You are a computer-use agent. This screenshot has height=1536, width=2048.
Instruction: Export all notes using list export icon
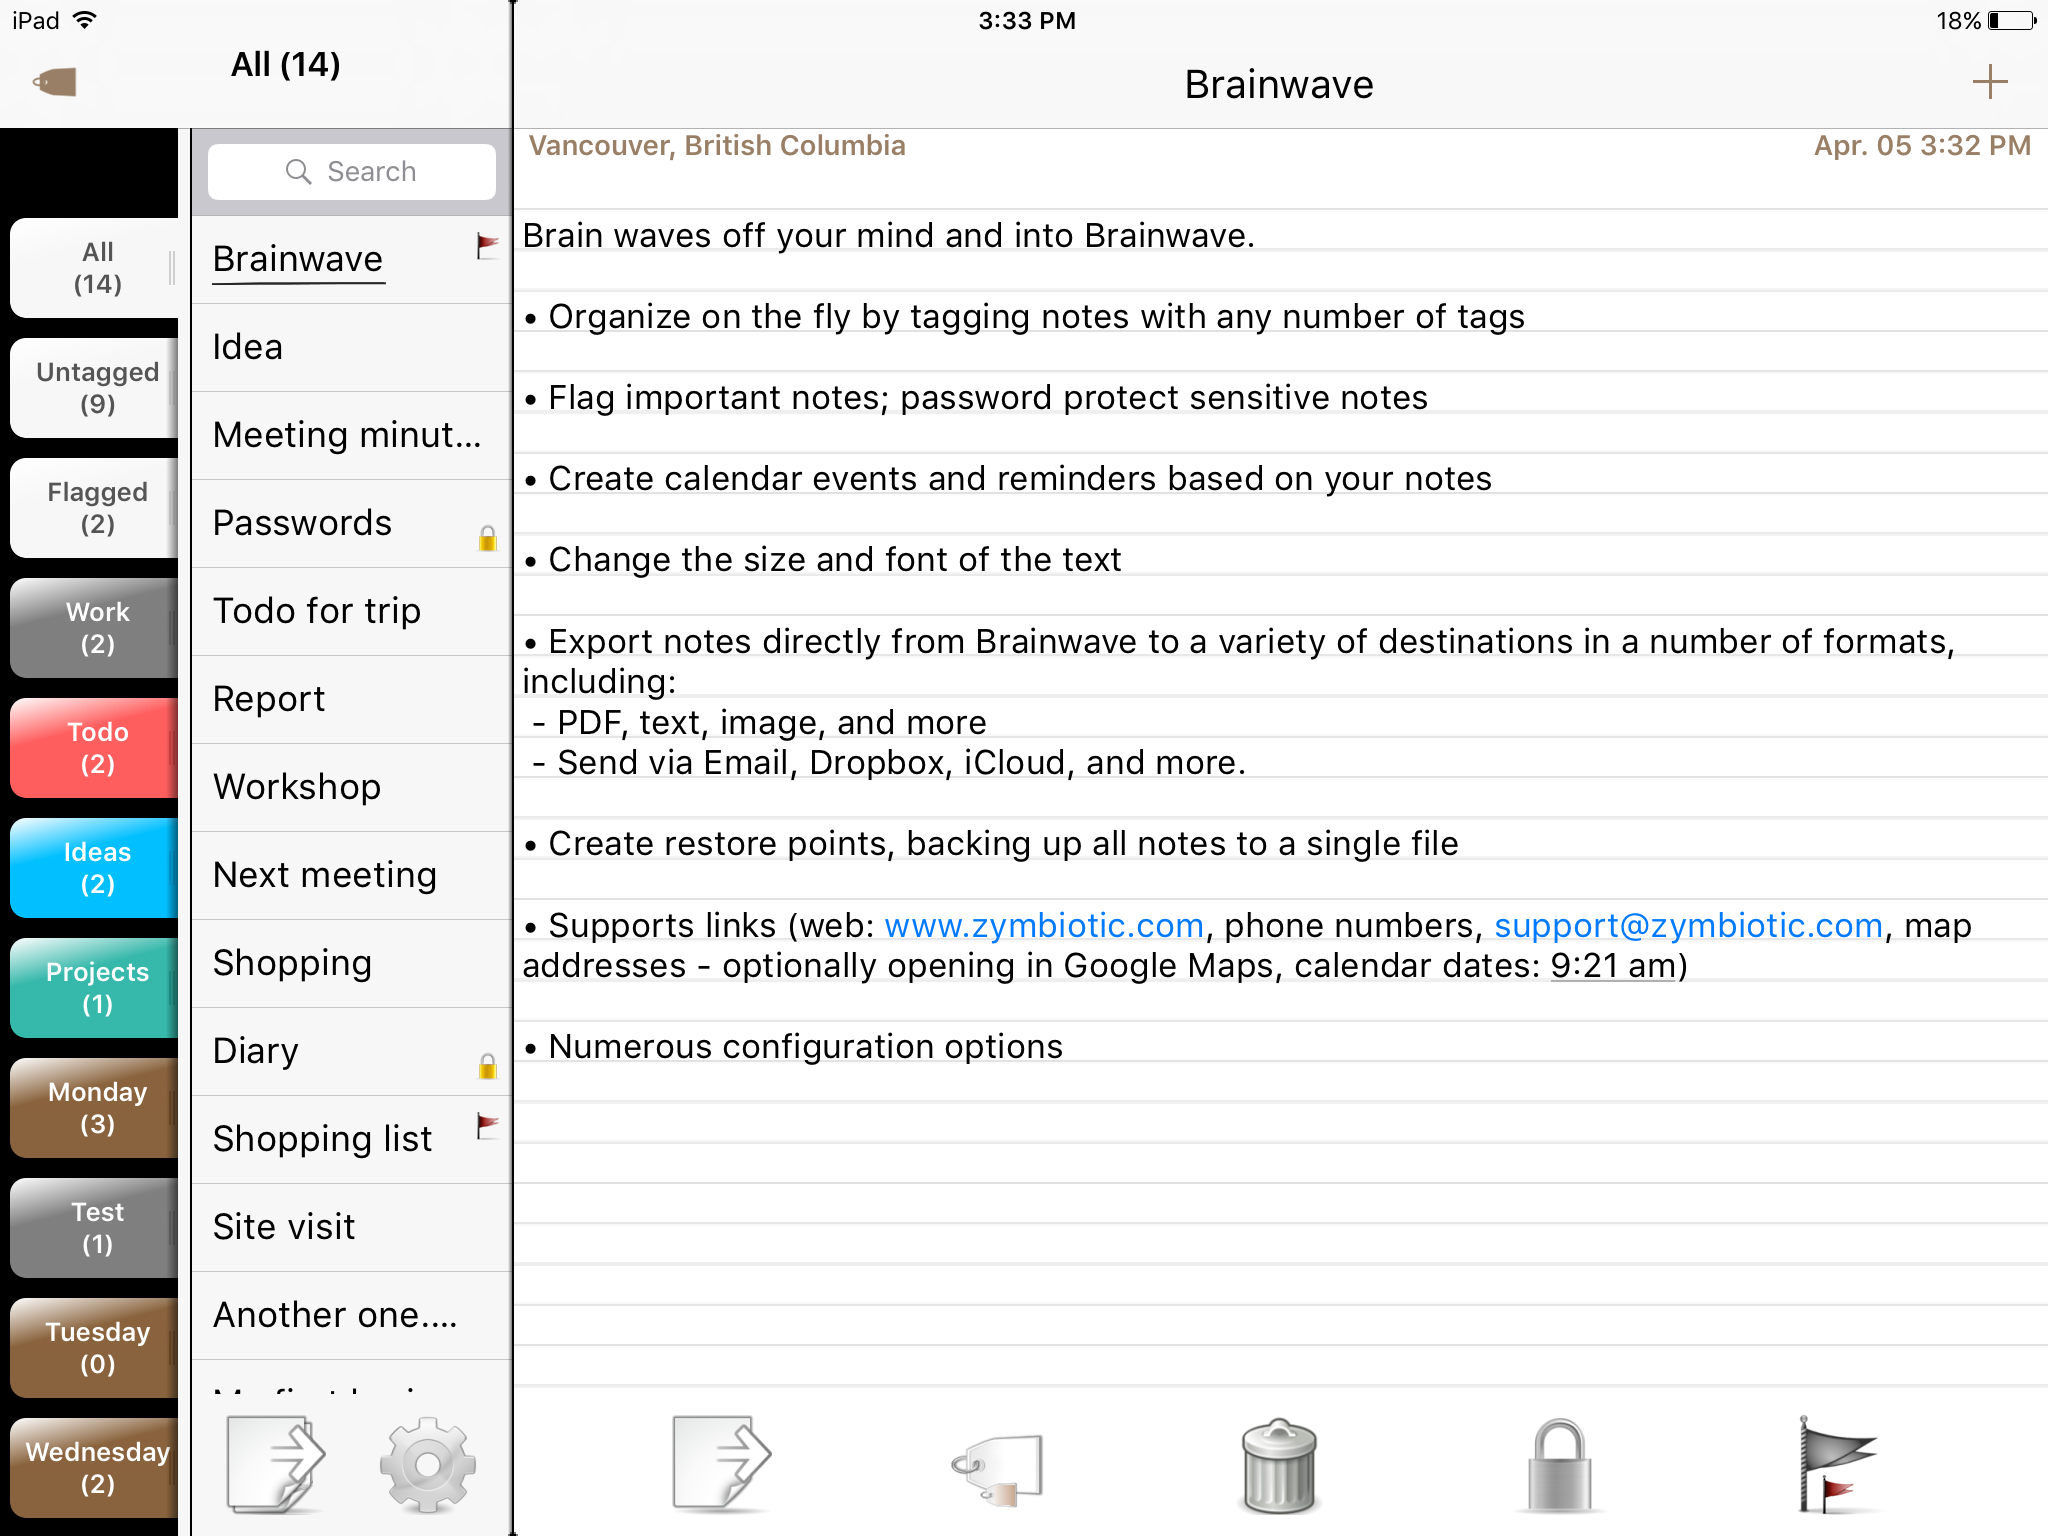[274, 1465]
